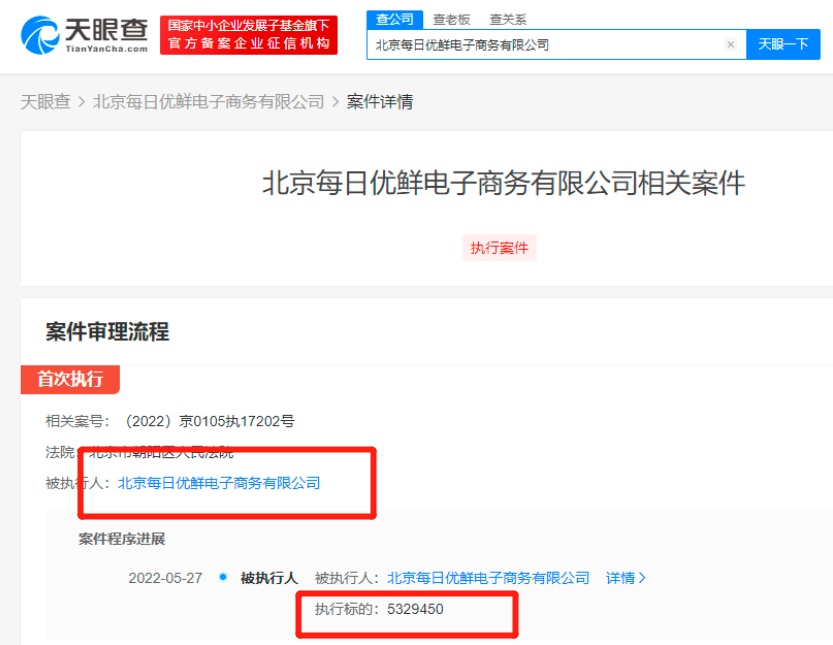The image size is (833, 645).
Task: Click the 案件审理流程 heading
Action: (107, 332)
